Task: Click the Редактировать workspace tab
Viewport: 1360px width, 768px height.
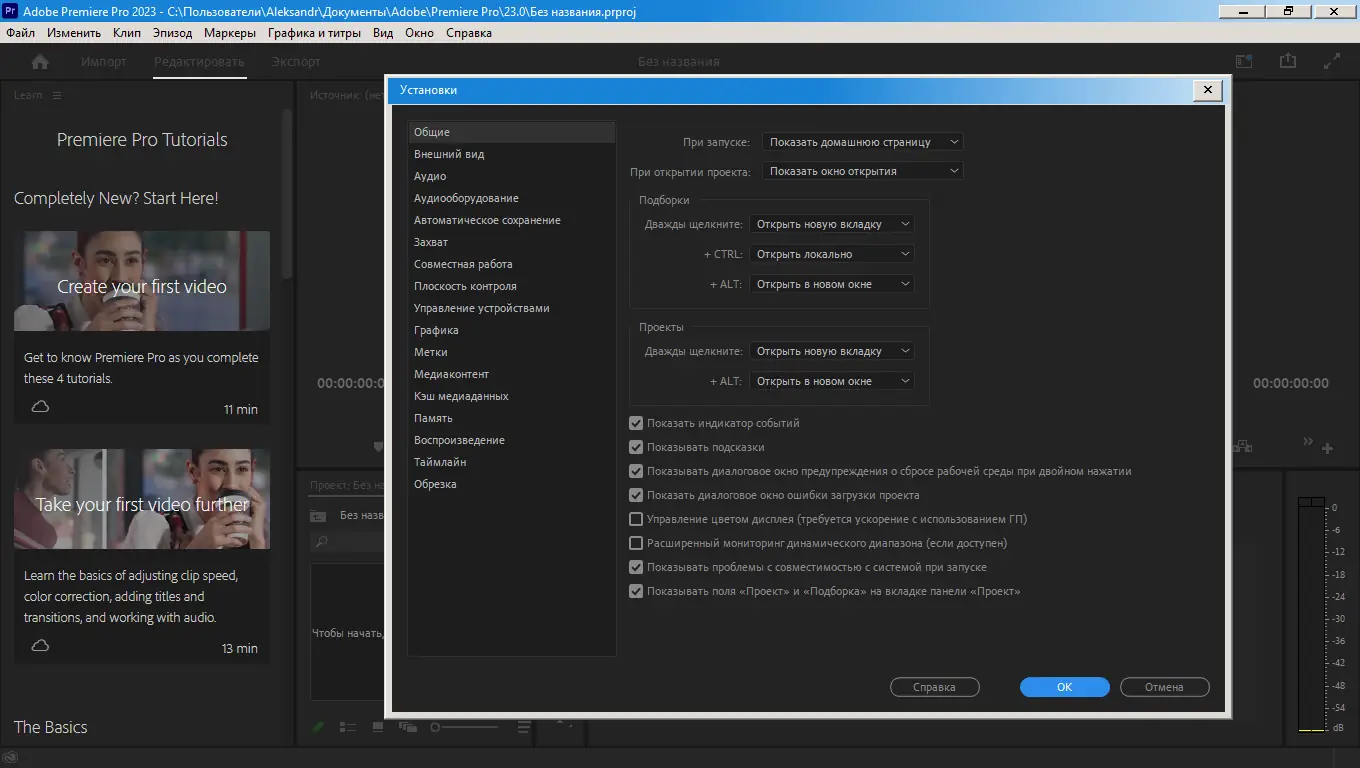Action: coord(199,62)
